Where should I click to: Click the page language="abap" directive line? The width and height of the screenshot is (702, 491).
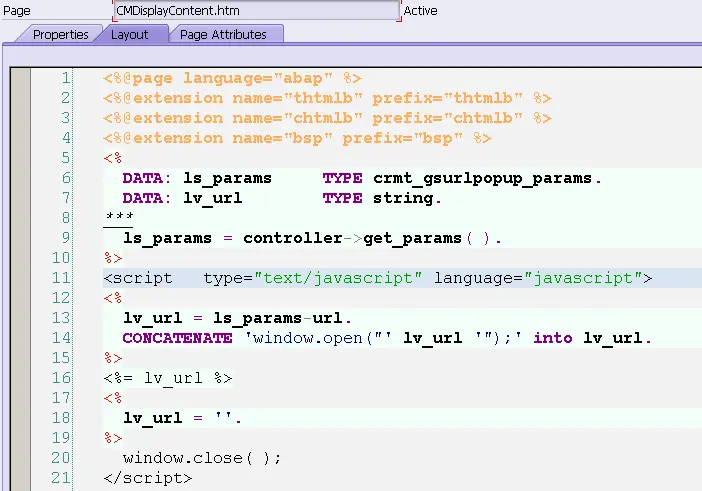[x=232, y=78]
